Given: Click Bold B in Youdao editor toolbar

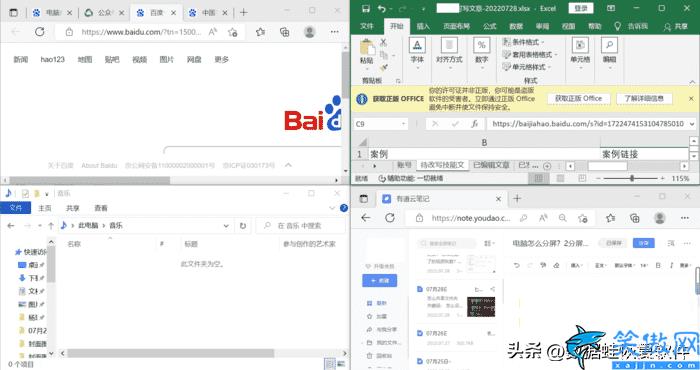Looking at the screenshot, I should (x=658, y=265).
